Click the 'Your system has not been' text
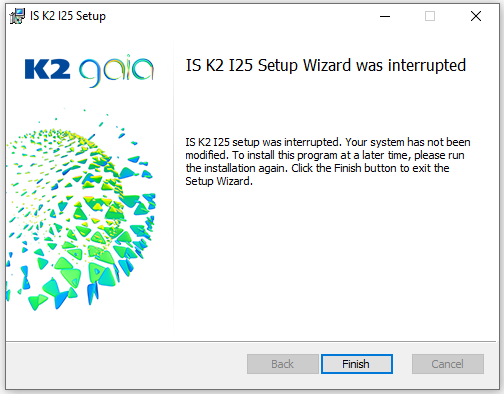The width and height of the screenshot is (504, 394). click(x=408, y=142)
